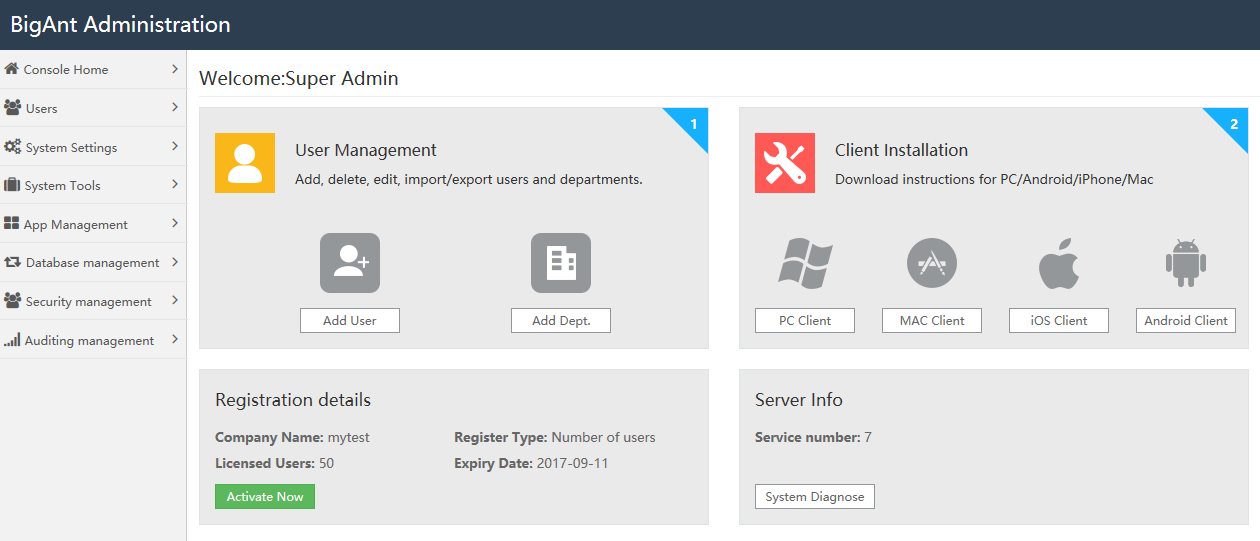Click the Download instructions description text

[x=994, y=180]
